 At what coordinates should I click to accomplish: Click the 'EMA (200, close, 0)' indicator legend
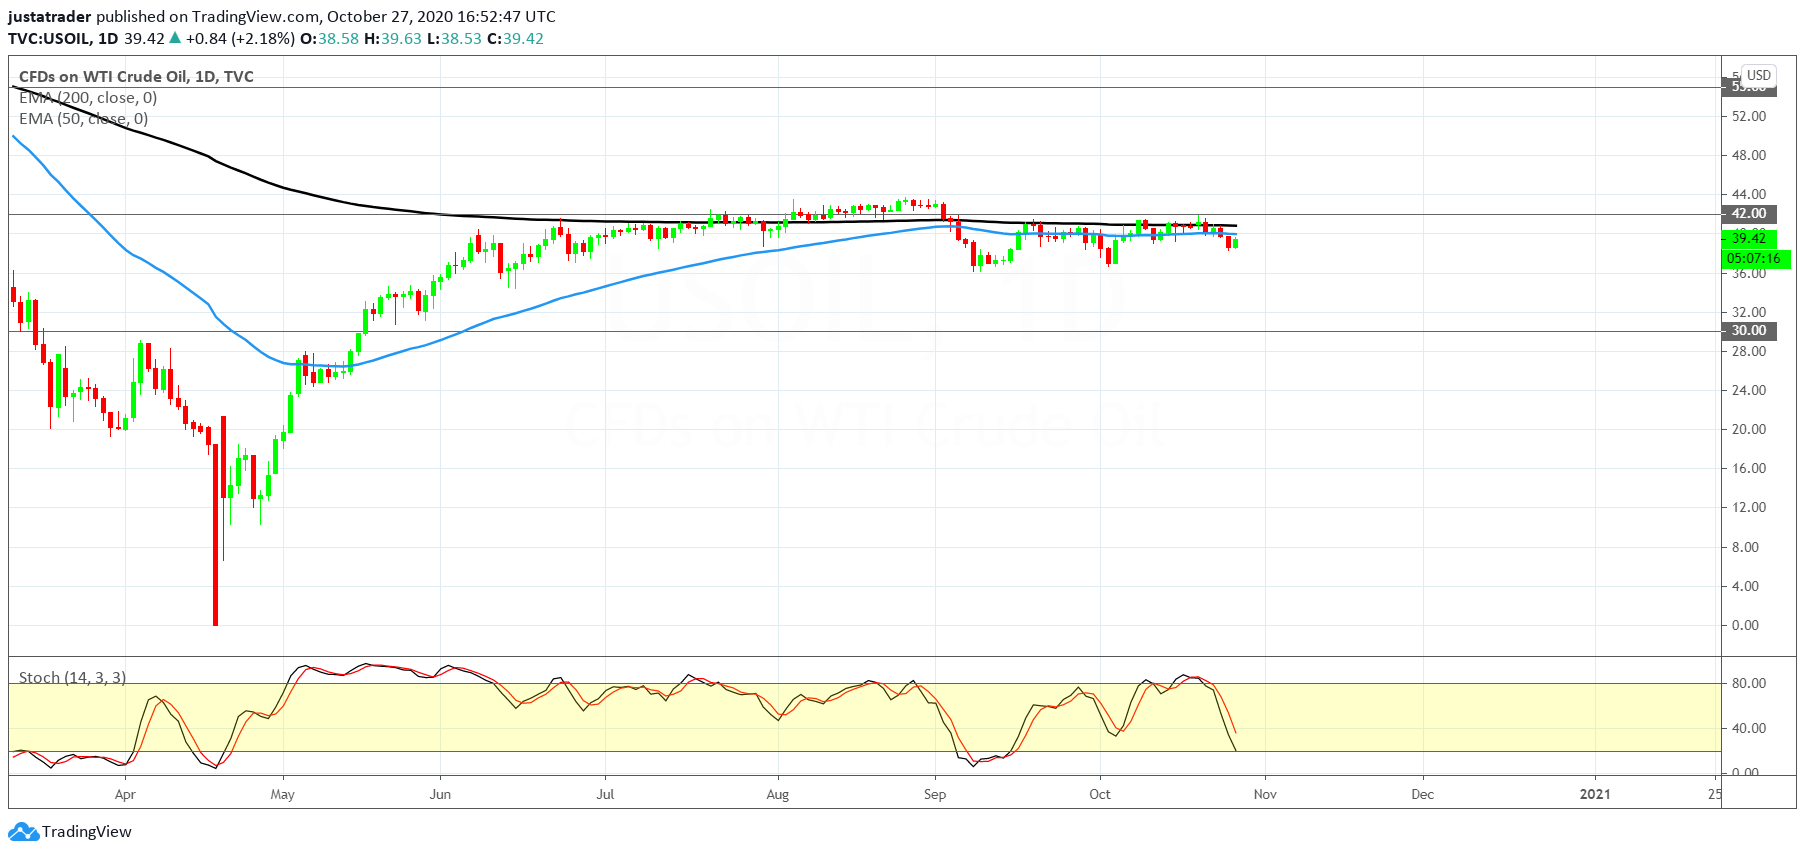pyautogui.click(x=88, y=98)
